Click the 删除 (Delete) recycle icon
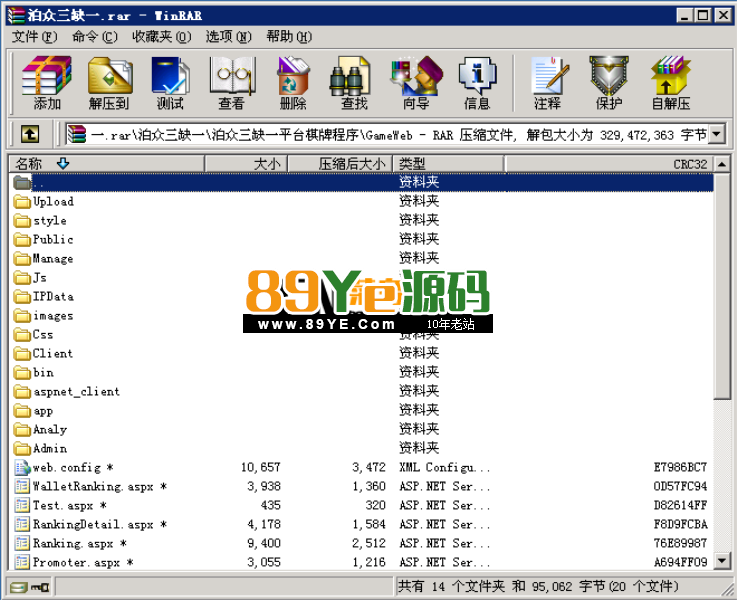 [293, 83]
